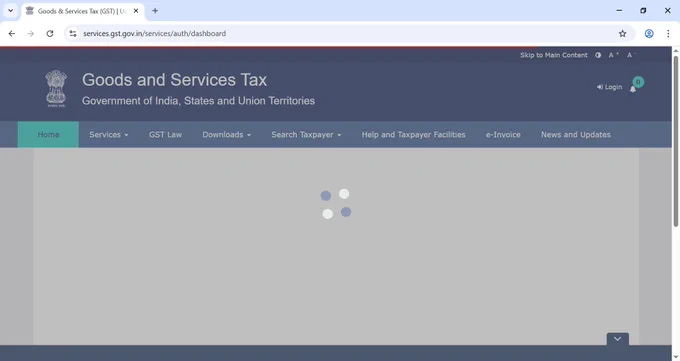Open the notification bell icon
The image size is (680, 361).
click(x=633, y=89)
